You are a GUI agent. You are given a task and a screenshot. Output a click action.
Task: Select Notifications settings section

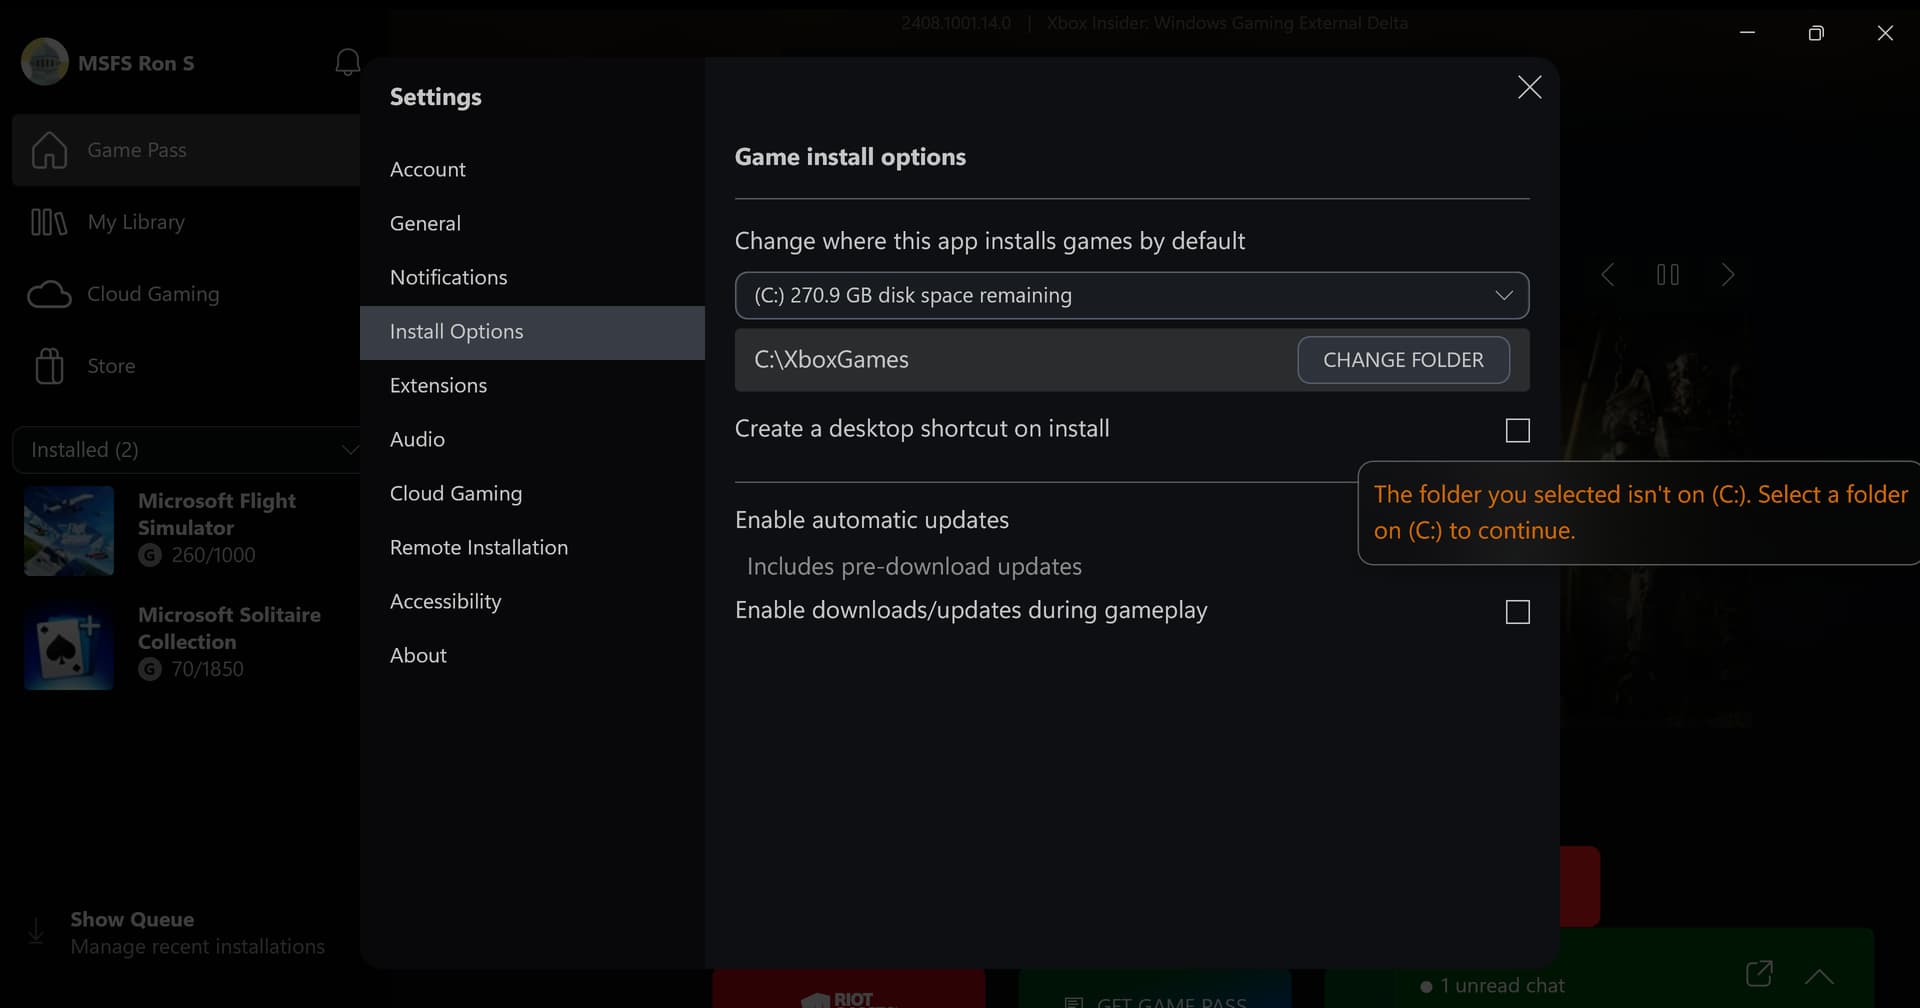[532, 278]
